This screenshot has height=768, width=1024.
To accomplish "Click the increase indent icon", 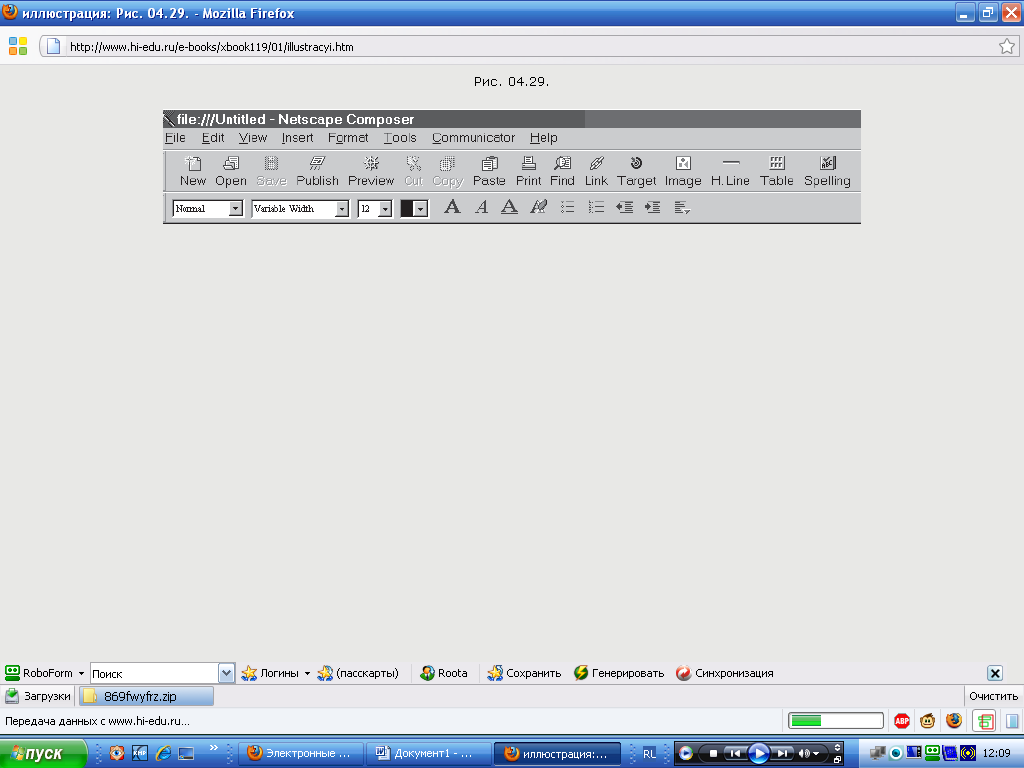I will [x=652, y=208].
